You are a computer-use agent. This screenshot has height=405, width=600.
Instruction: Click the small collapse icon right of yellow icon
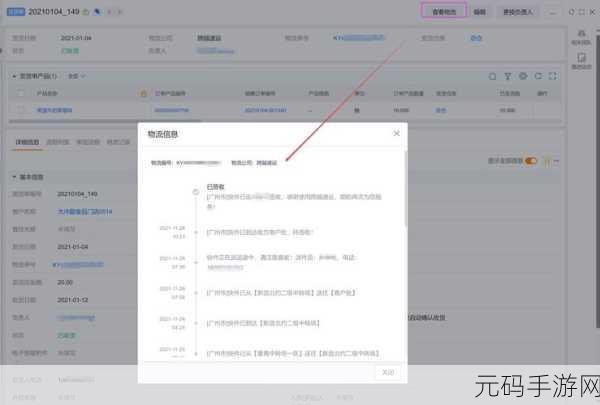click(x=556, y=162)
